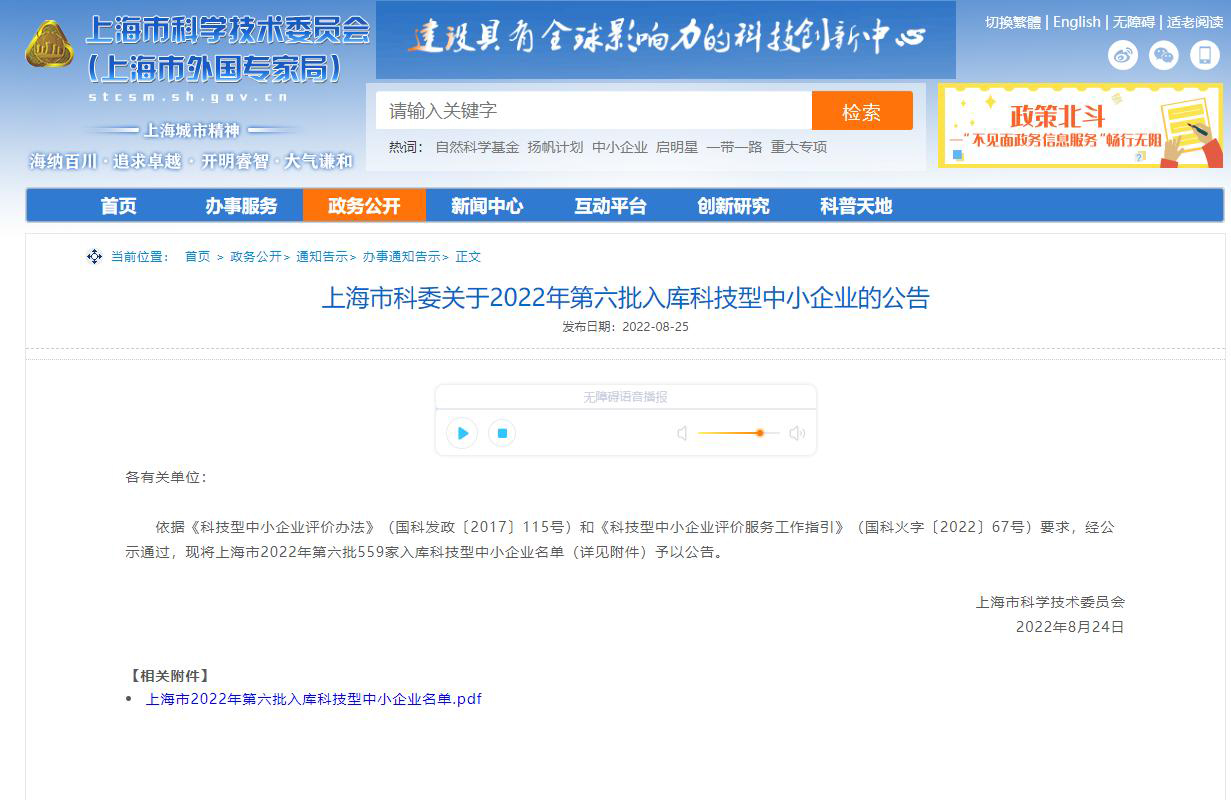Screen dimensions: 1231x800
Task: Click the low-volume speaker icon
Action: (x=681, y=432)
